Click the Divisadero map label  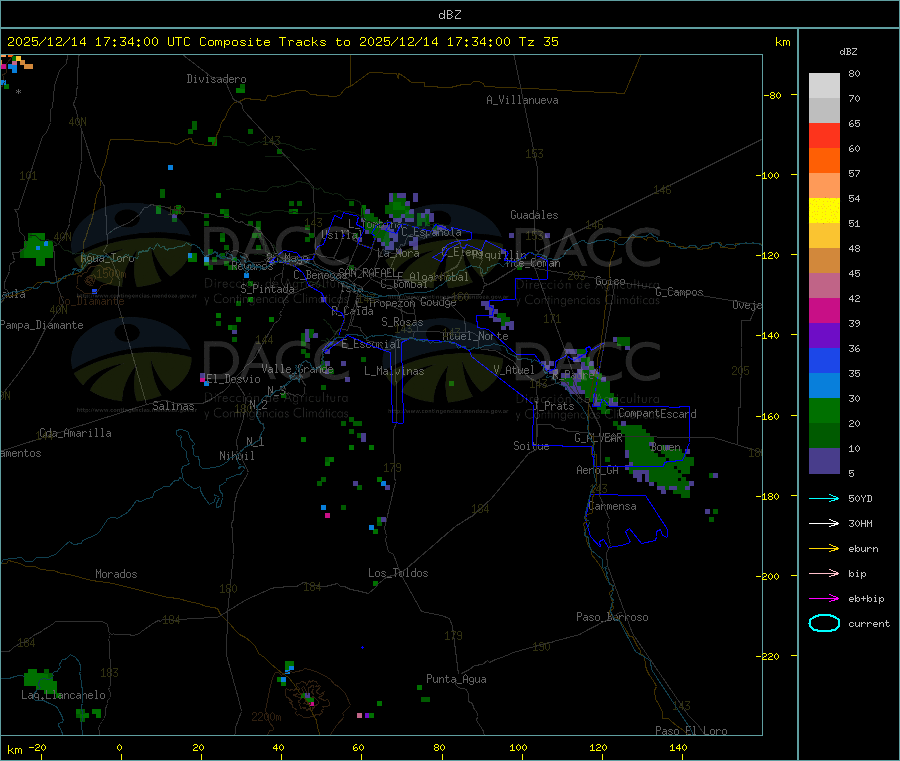coord(216,79)
